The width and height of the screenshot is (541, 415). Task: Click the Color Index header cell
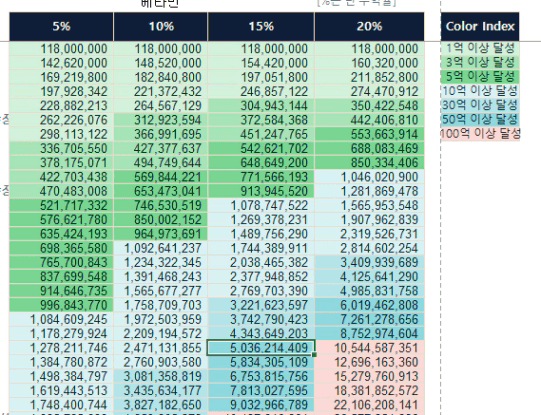click(480, 27)
